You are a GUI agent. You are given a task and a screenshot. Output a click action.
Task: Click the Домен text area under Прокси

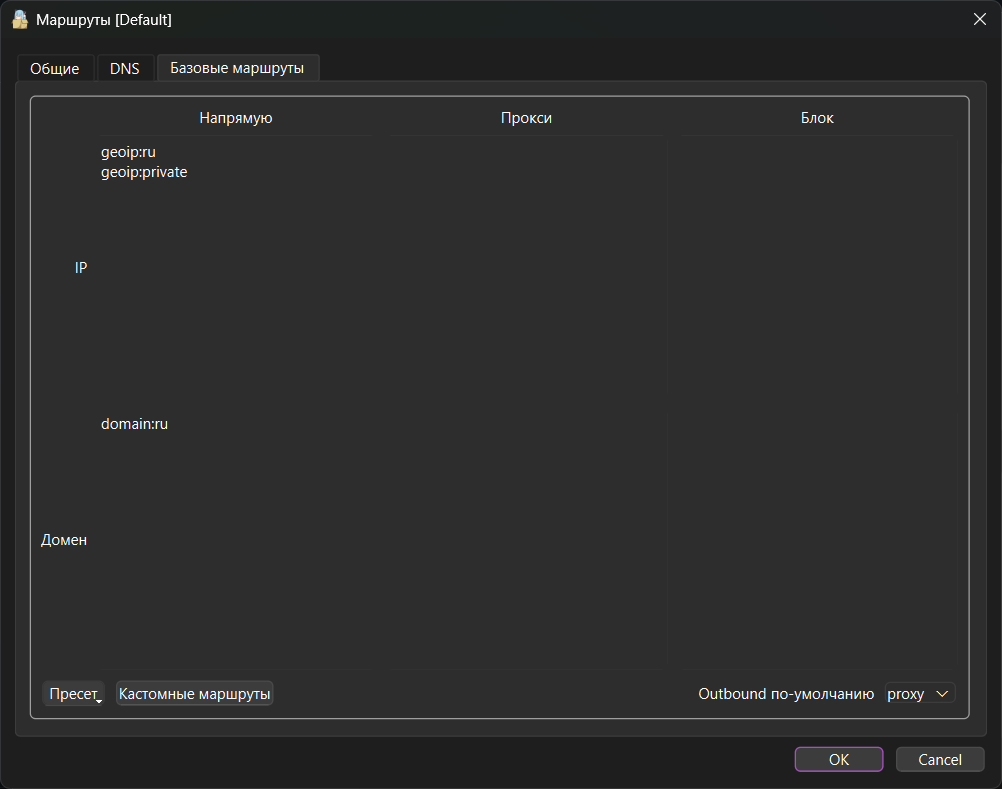[x=527, y=540]
